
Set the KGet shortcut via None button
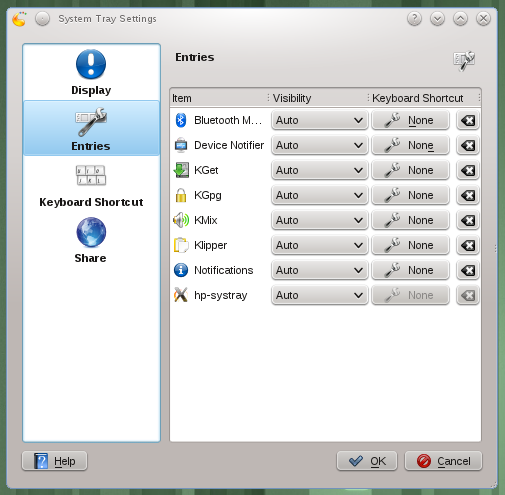coord(410,170)
